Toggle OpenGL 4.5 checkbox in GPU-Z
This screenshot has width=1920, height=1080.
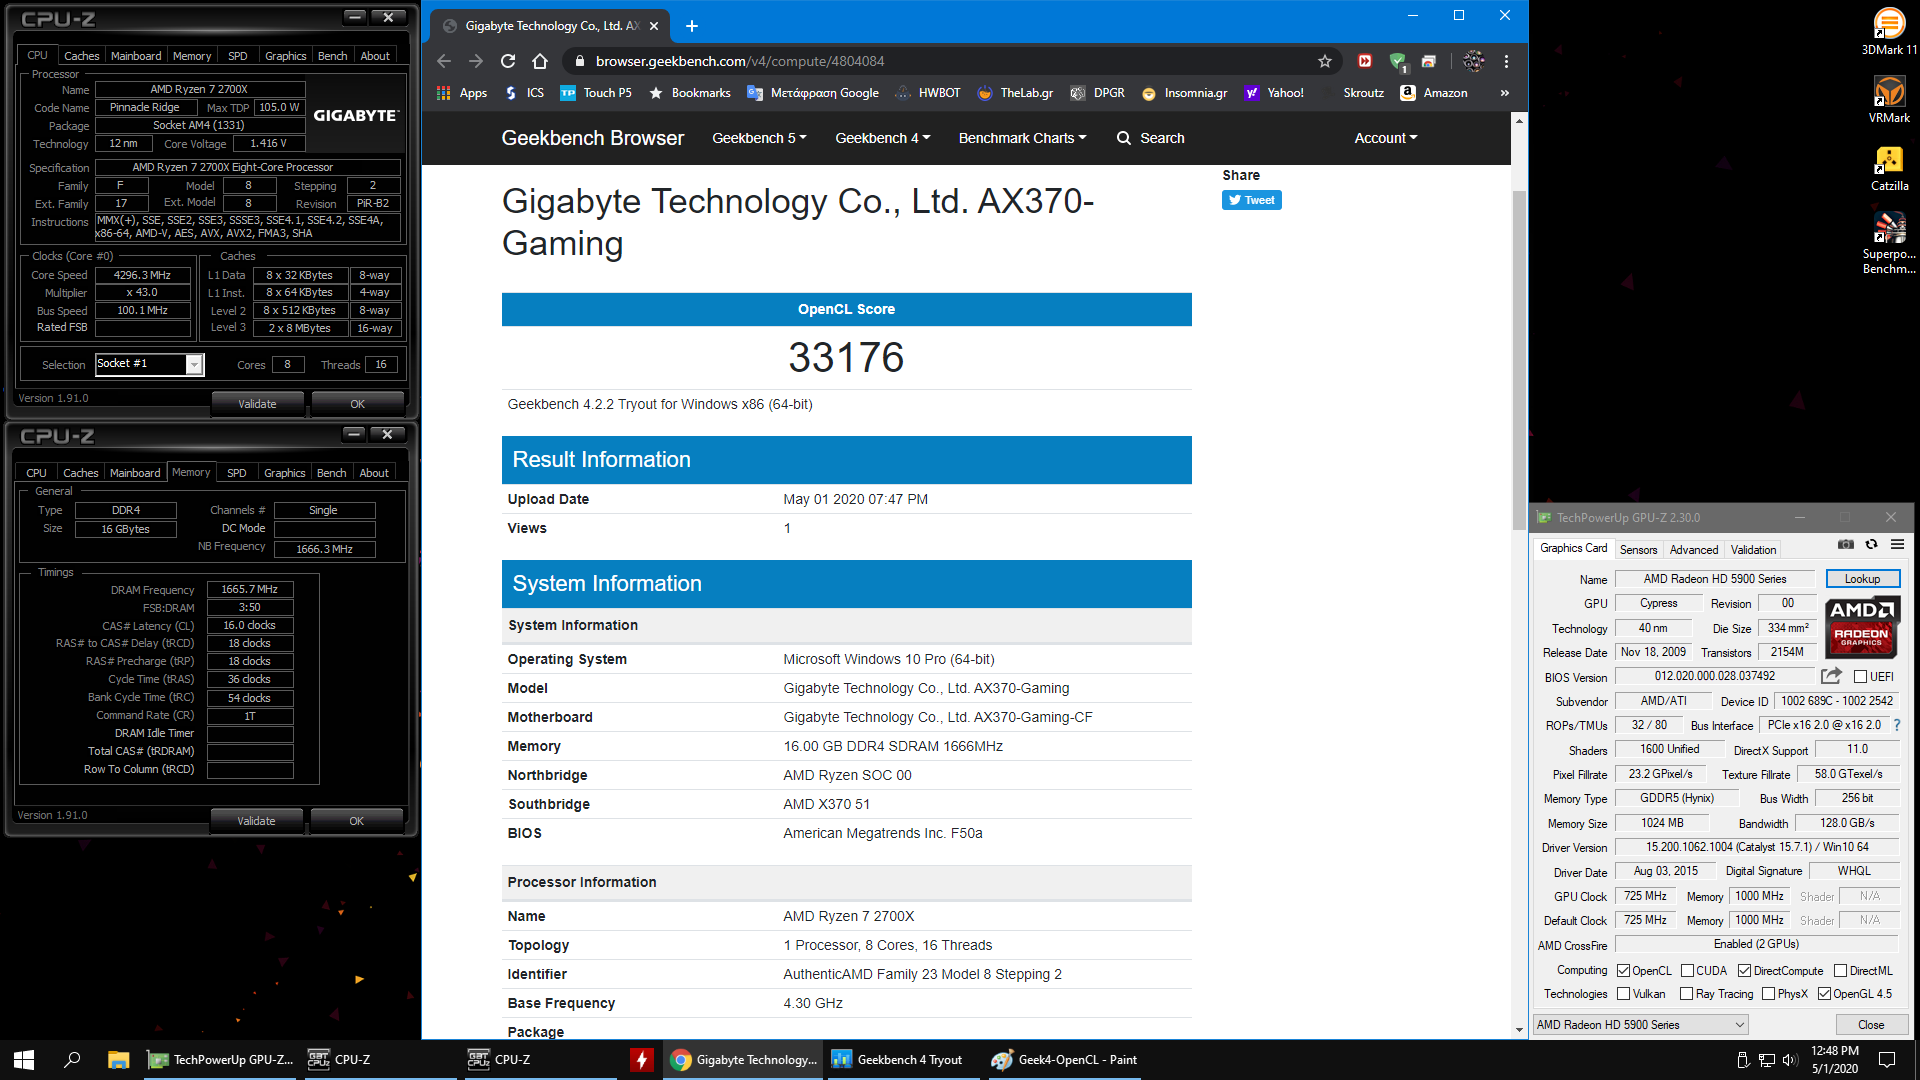(1824, 994)
